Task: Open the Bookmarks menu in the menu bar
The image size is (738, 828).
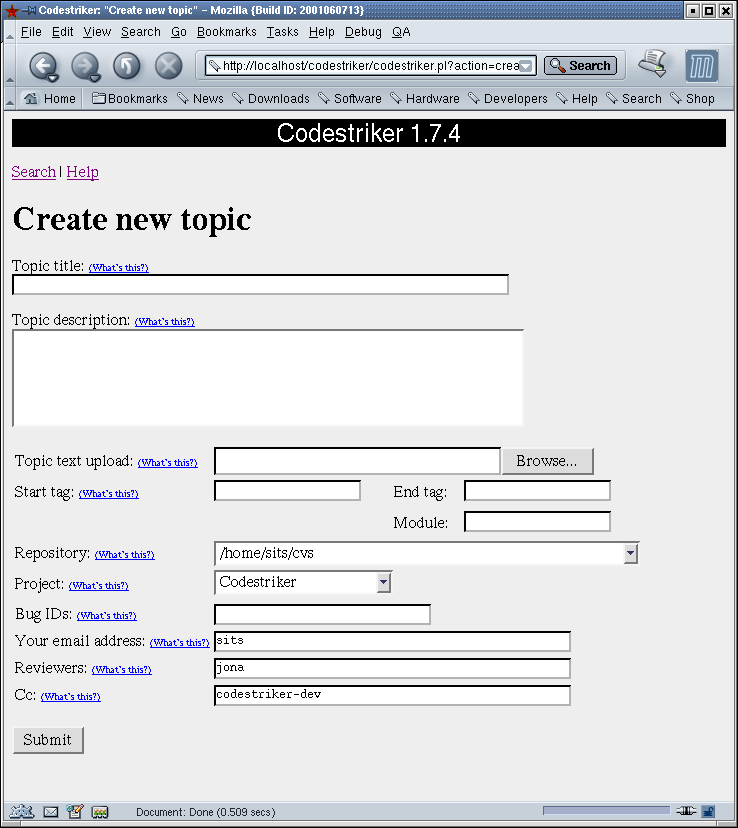Action: (226, 32)
